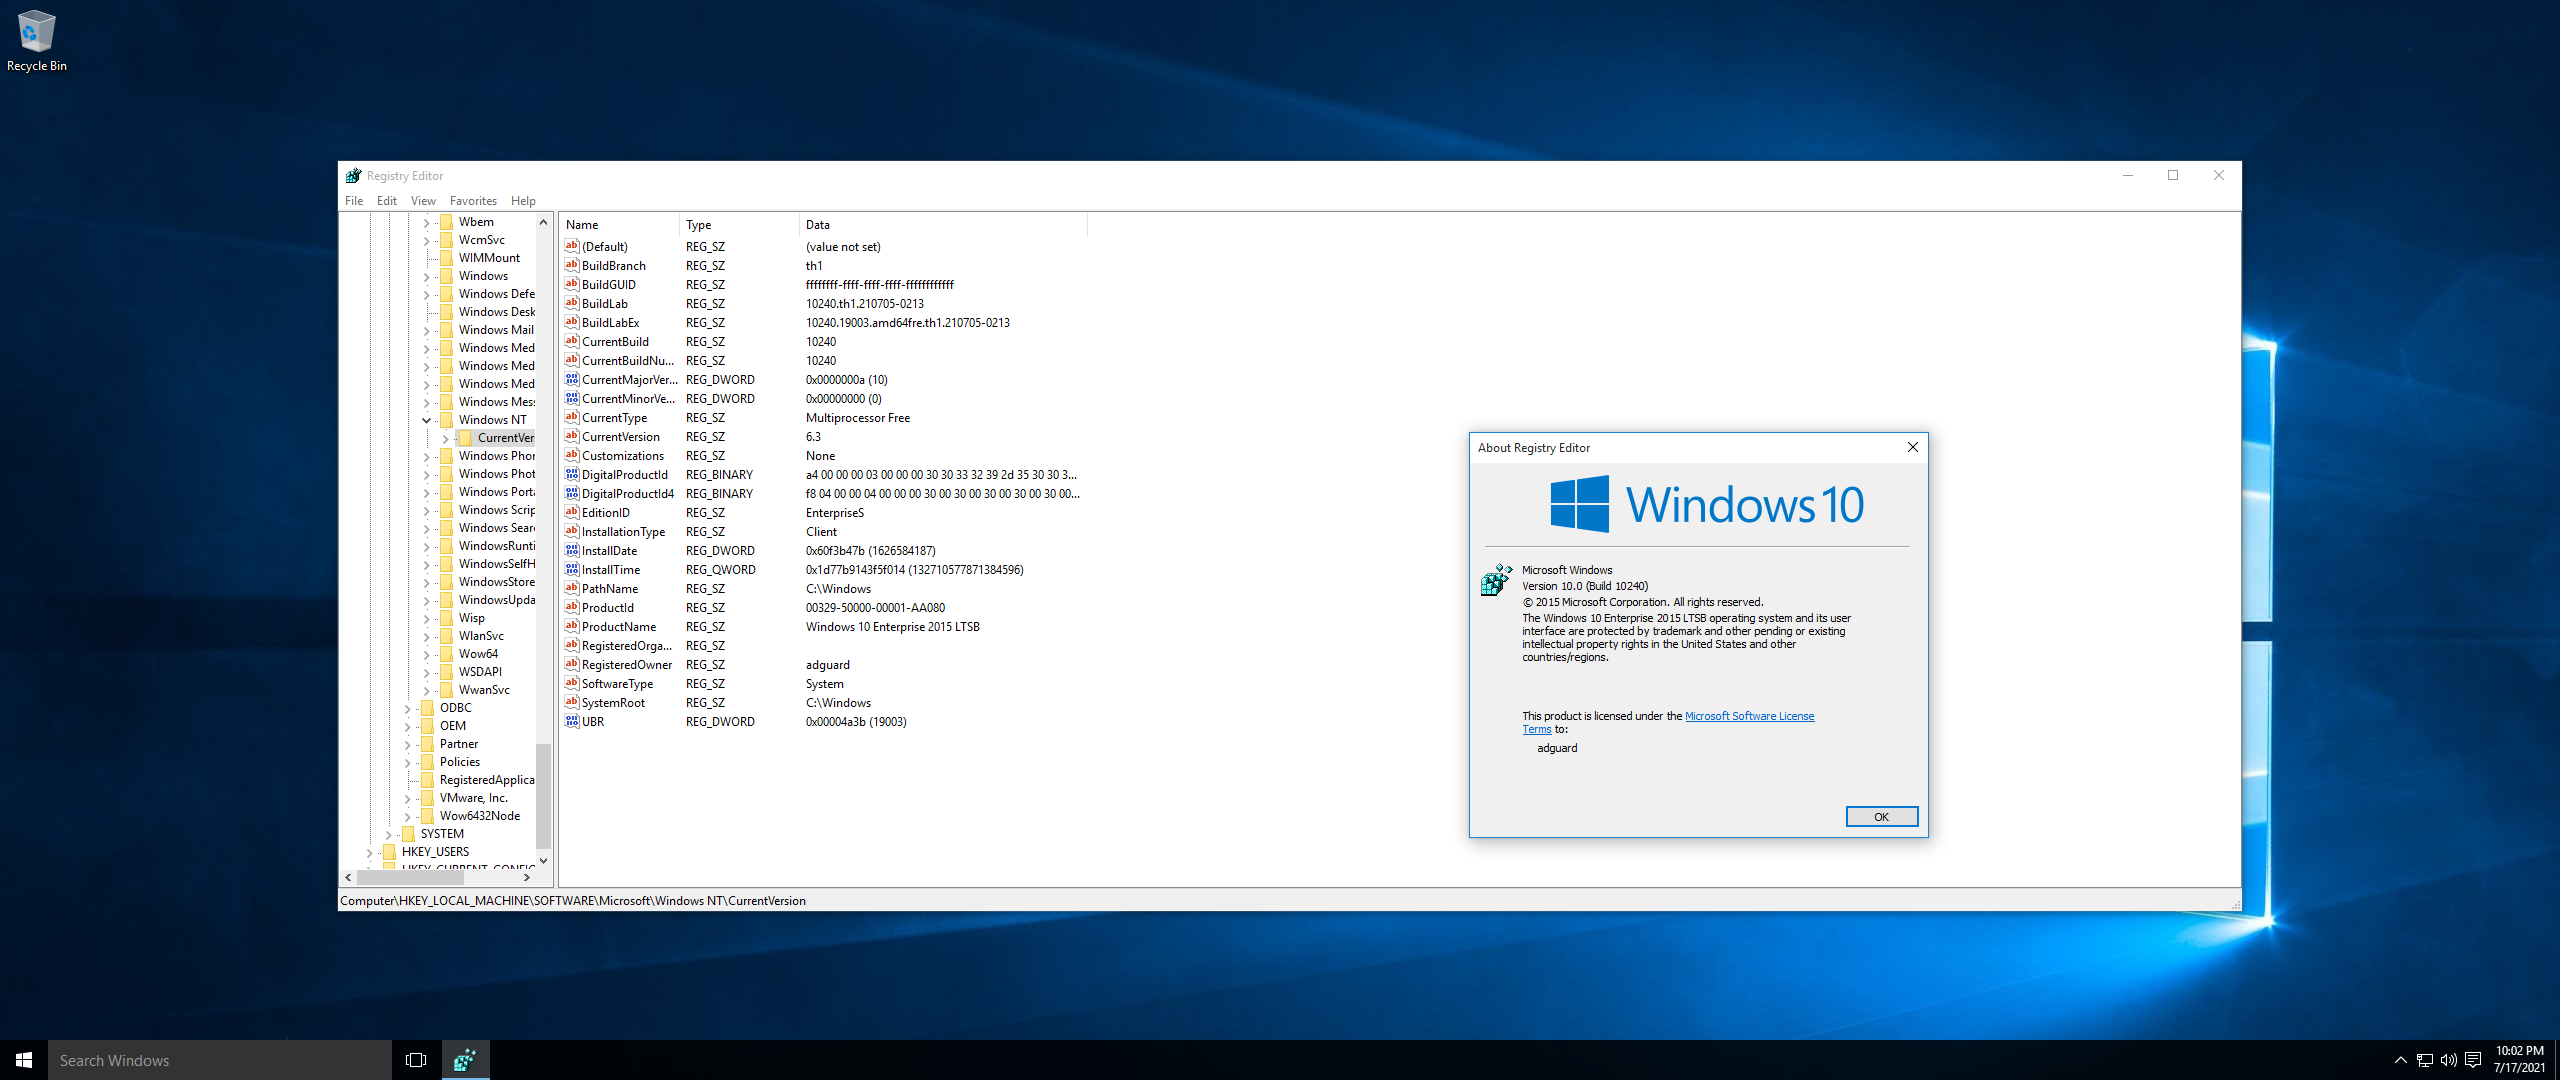The image size is (2560, 1080).
Task: Click the Registry Editor taskbar icon
Action: (x=465, y=1060)
